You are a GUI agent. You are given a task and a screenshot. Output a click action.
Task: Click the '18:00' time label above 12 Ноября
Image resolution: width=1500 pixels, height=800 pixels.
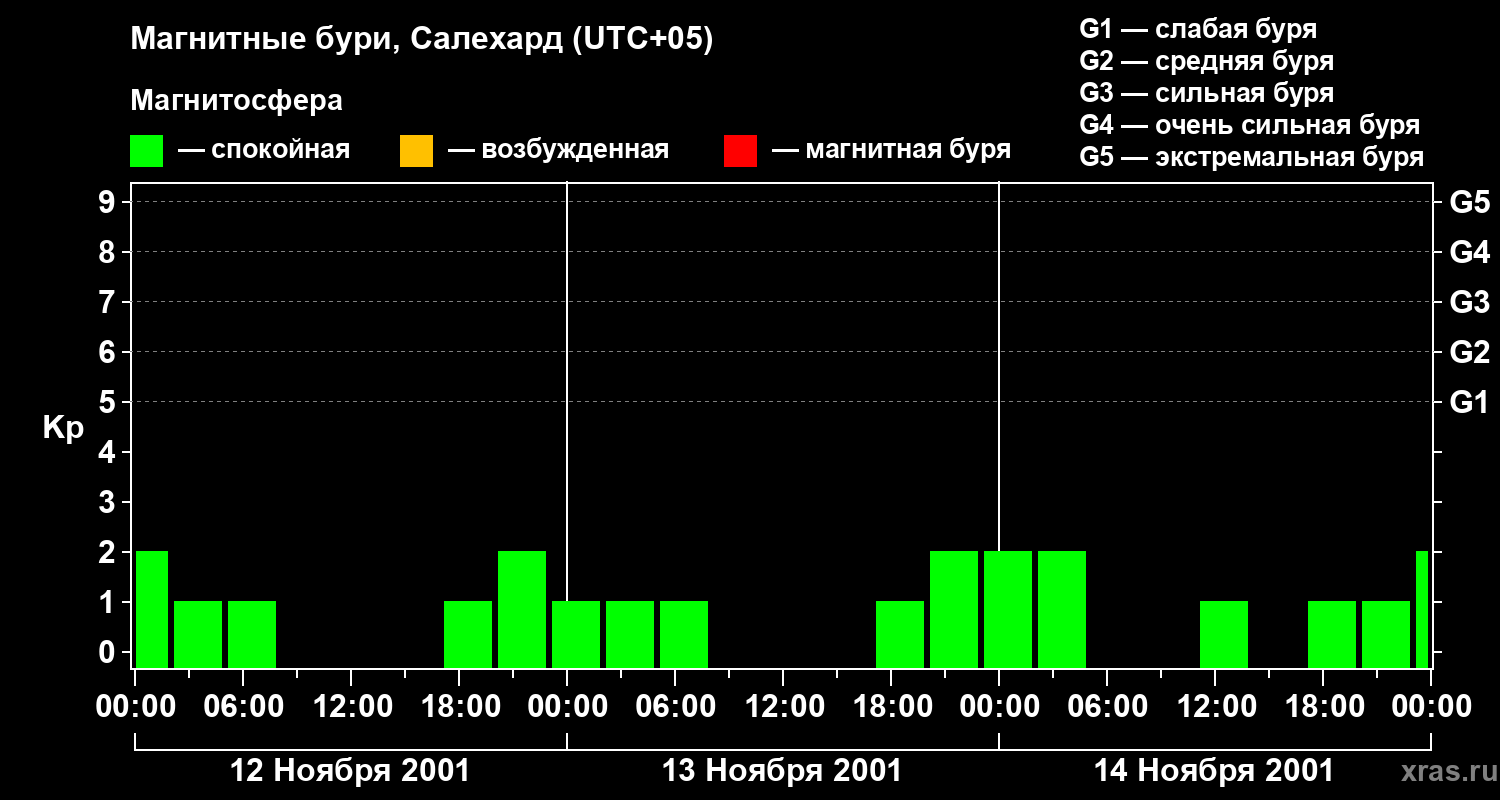[459, 707]
